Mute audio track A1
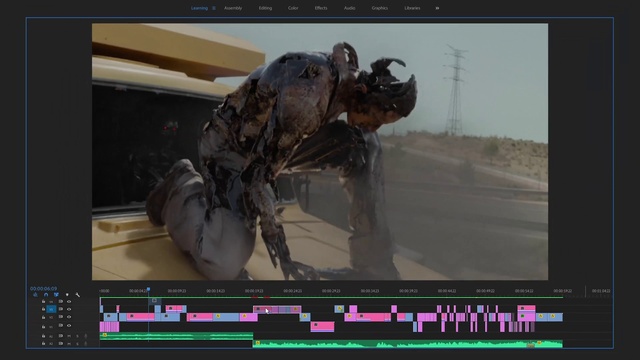Screen dimensions: 640x360 [69, 336]
